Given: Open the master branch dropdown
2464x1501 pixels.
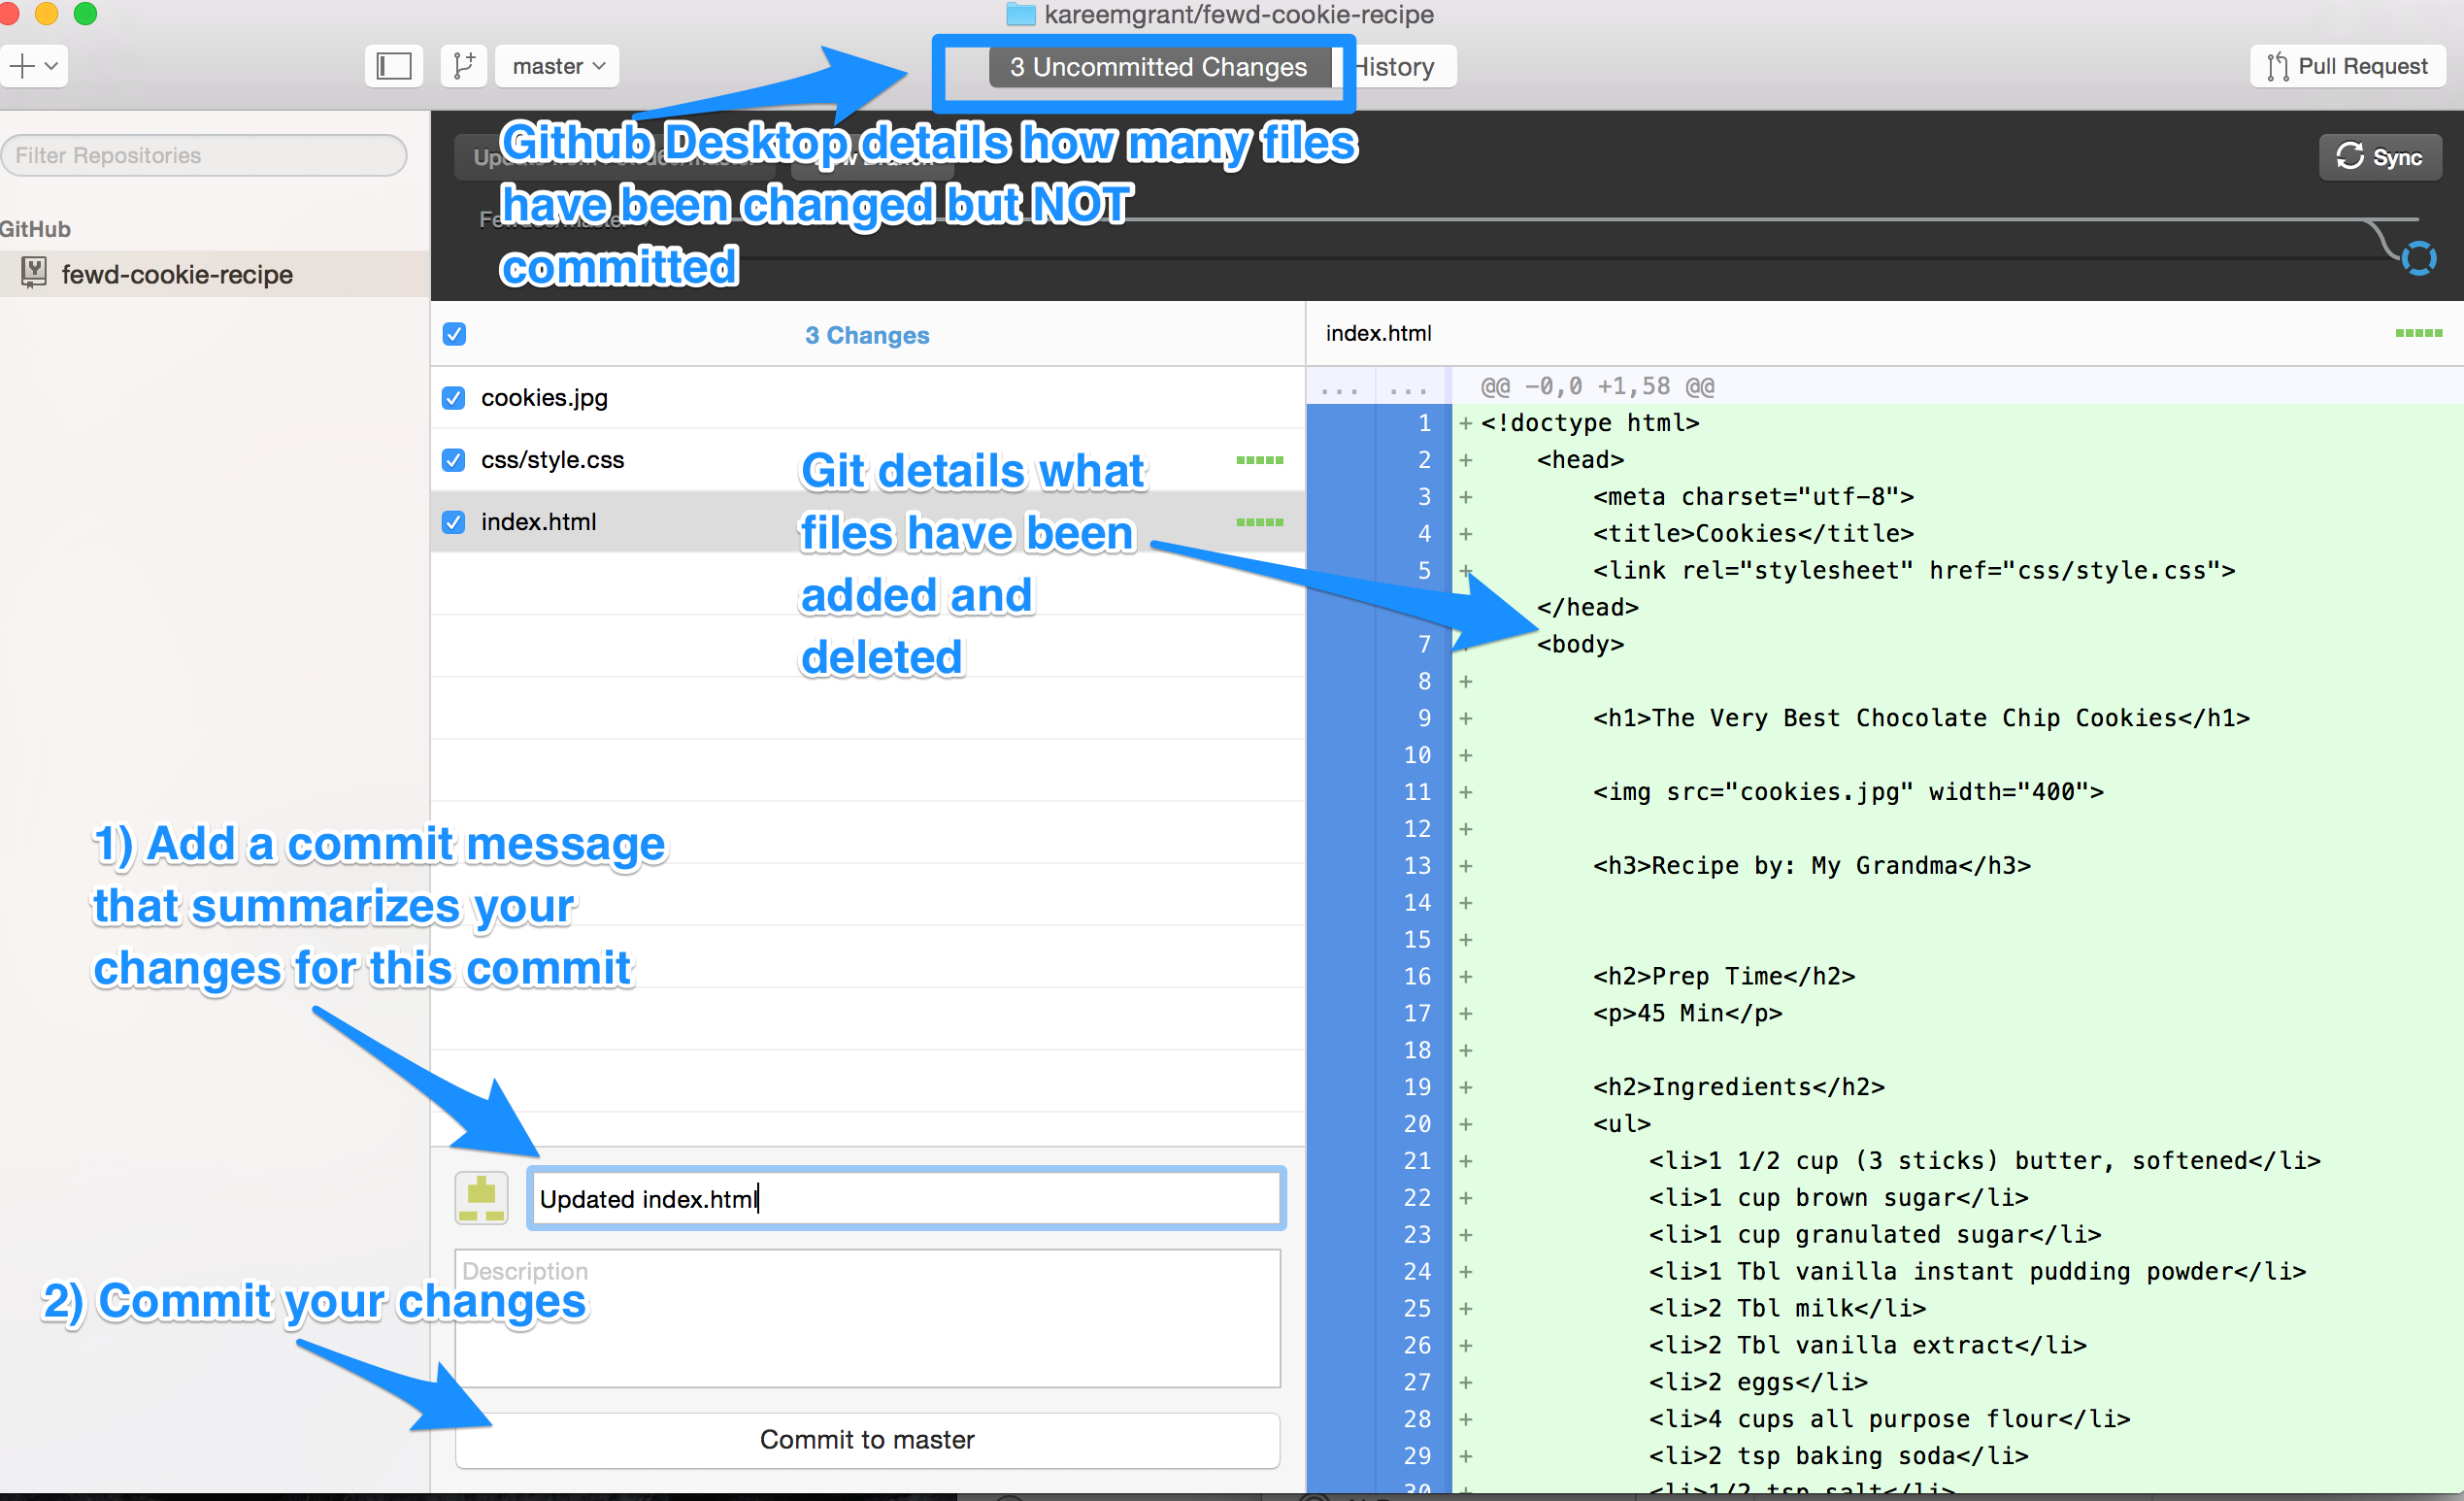Looking at the screenshot, I should [x=558, y=66].
